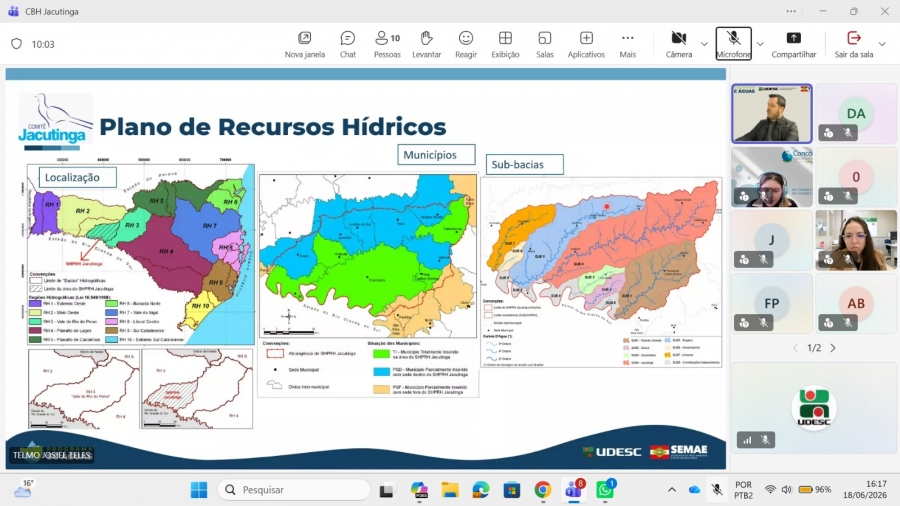Screen dimensions: 900x506
Task: Open clock showing 16:17 date
Action: [x=864, y=489]
